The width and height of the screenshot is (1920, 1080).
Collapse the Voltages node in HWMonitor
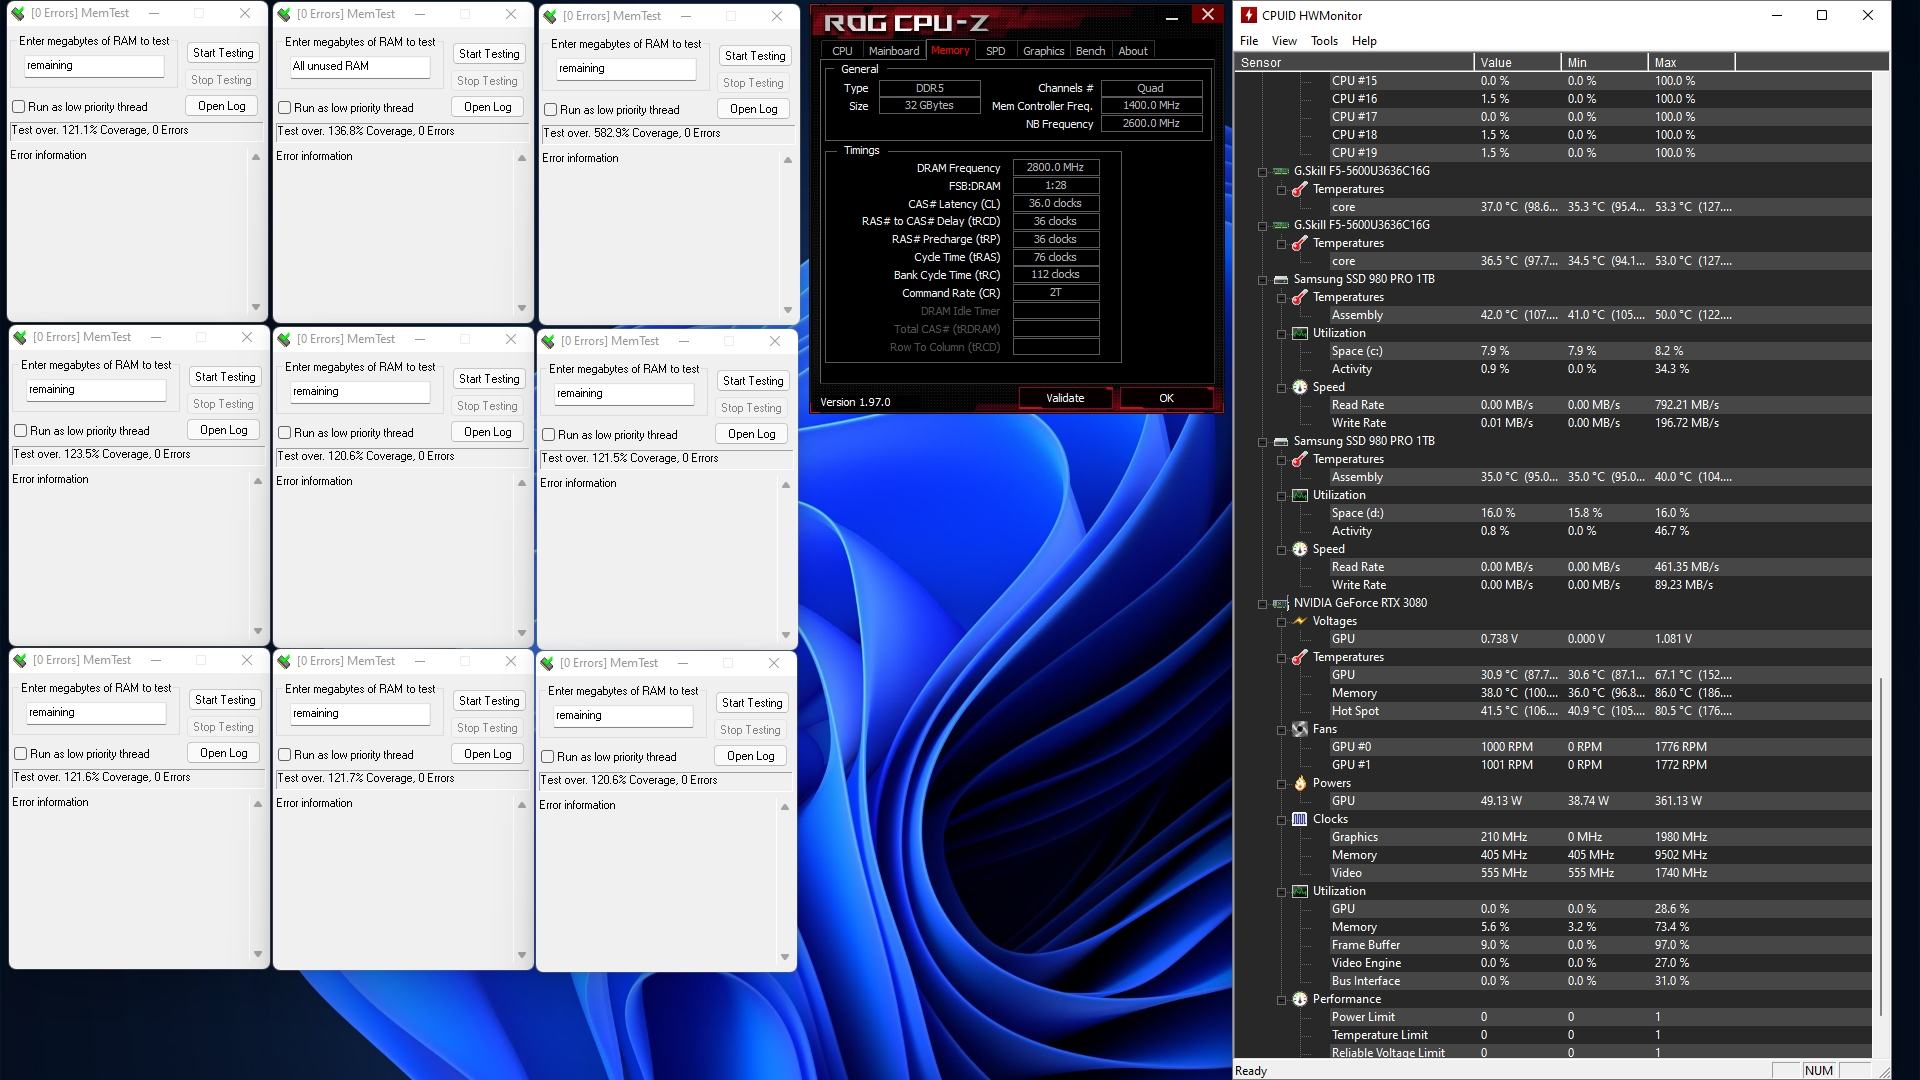1282,622
